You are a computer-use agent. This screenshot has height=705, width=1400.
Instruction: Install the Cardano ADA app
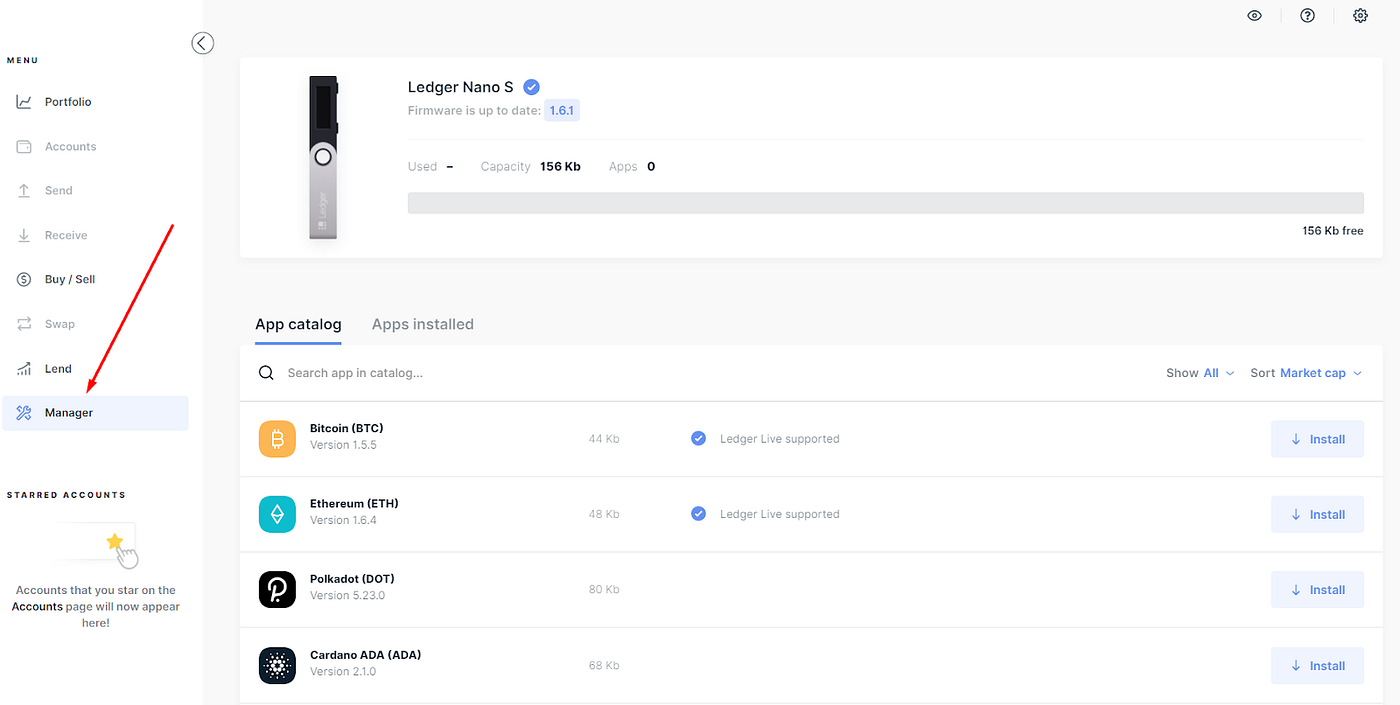click(x=1317, y=665)
